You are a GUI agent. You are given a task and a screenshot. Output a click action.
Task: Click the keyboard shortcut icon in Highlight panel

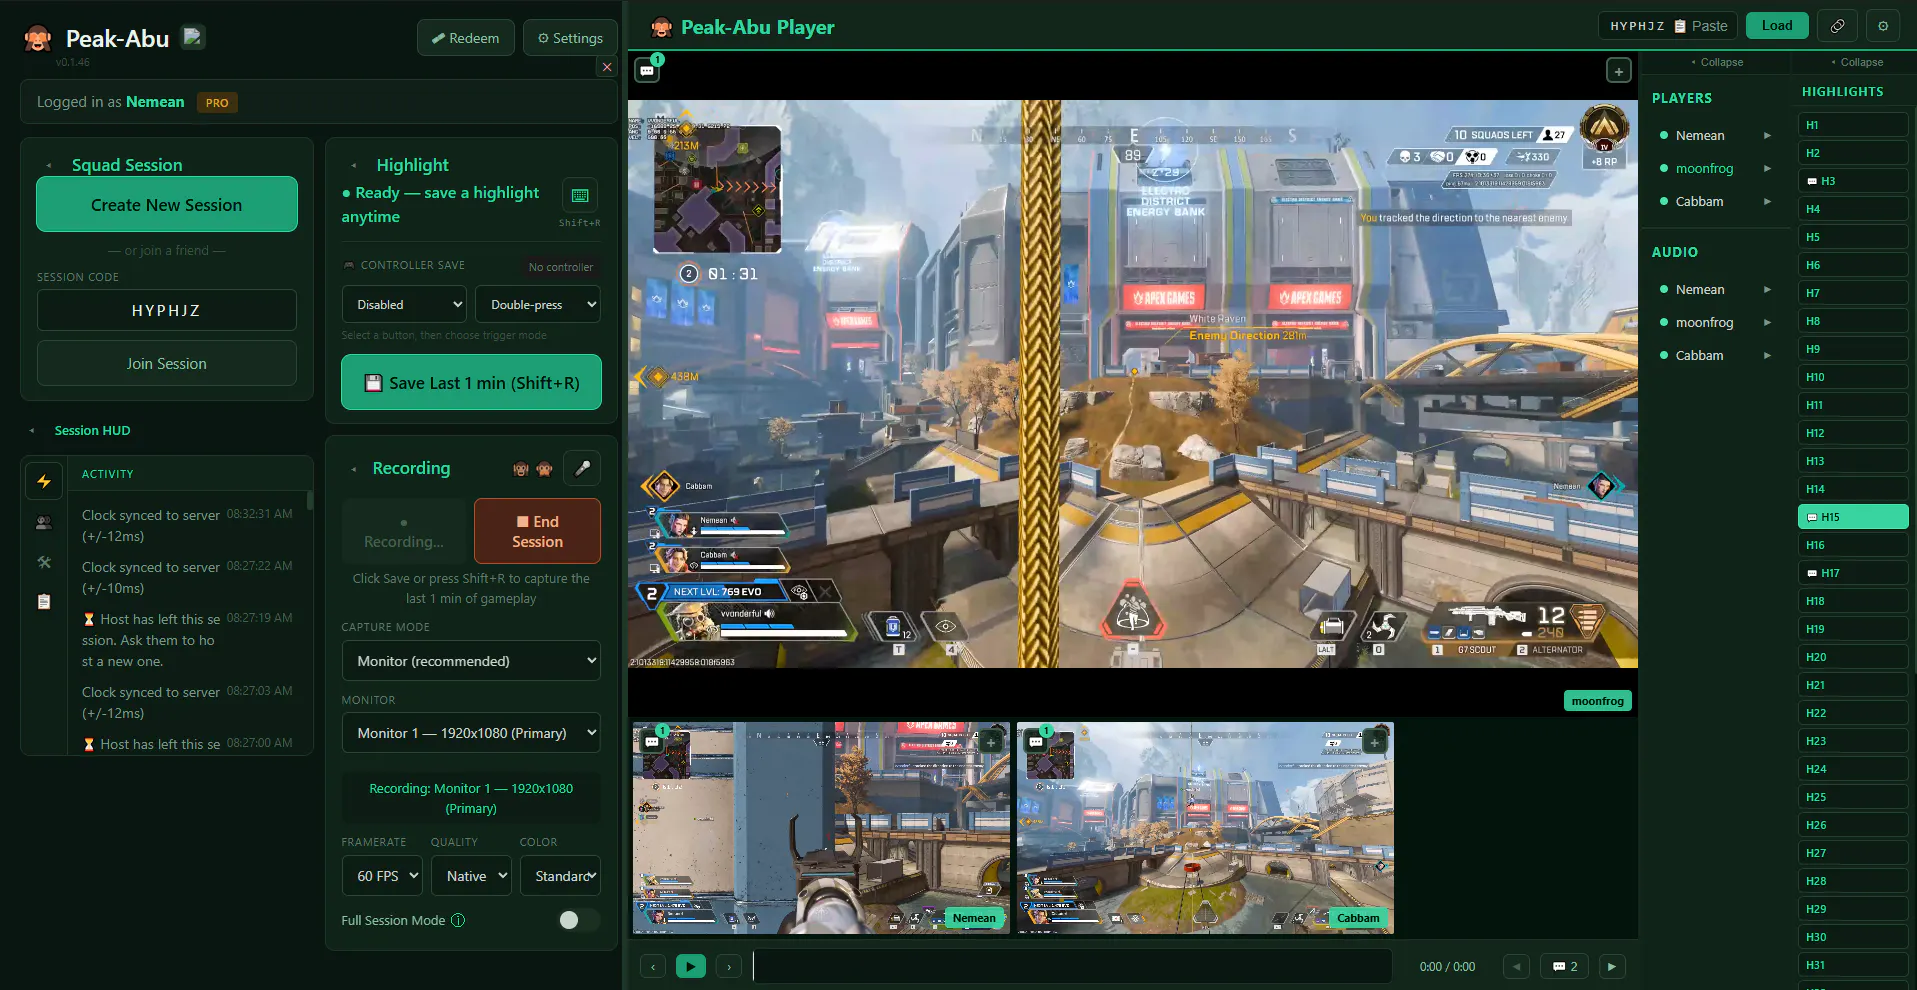pos(580,194)
